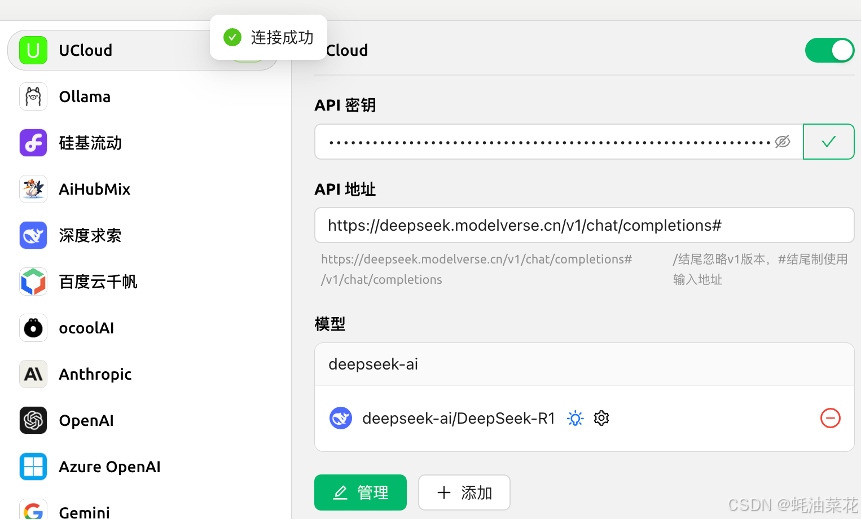Disable the UCloud provider switch
862x520 pixels.
[x=830, y=51]
